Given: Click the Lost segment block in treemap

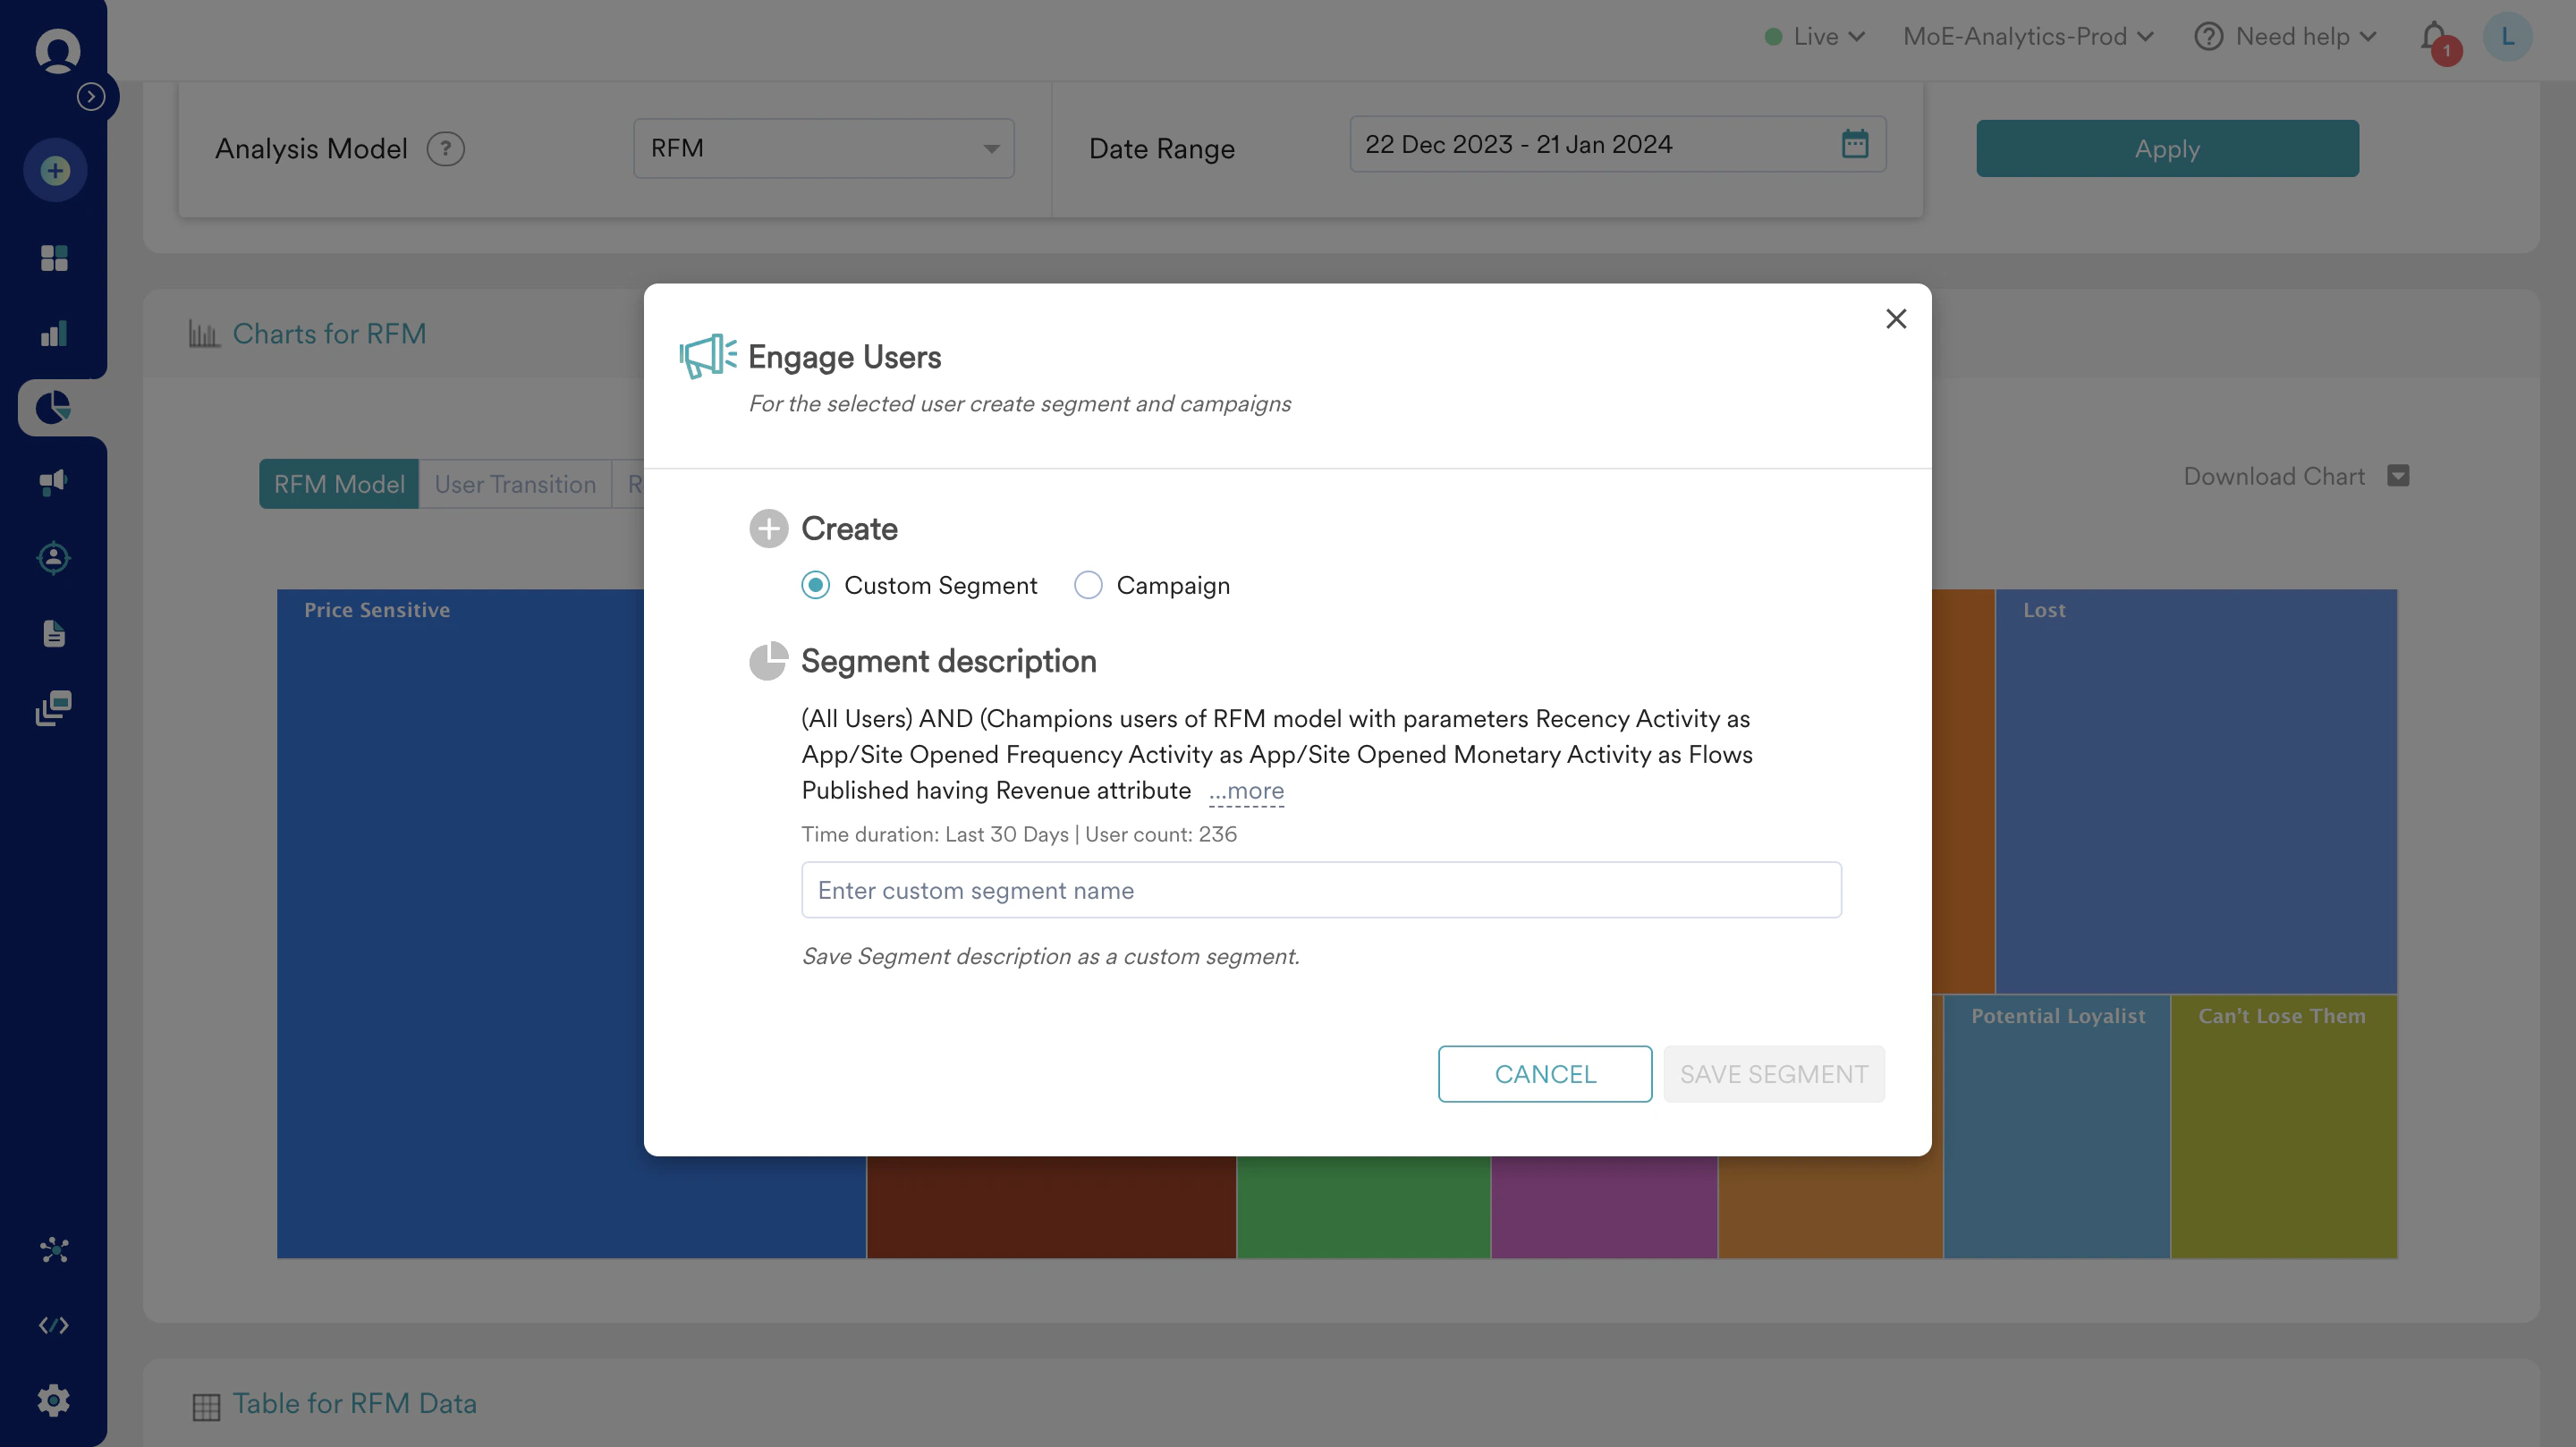Looking at the screenshot, I should (2195, 790).
